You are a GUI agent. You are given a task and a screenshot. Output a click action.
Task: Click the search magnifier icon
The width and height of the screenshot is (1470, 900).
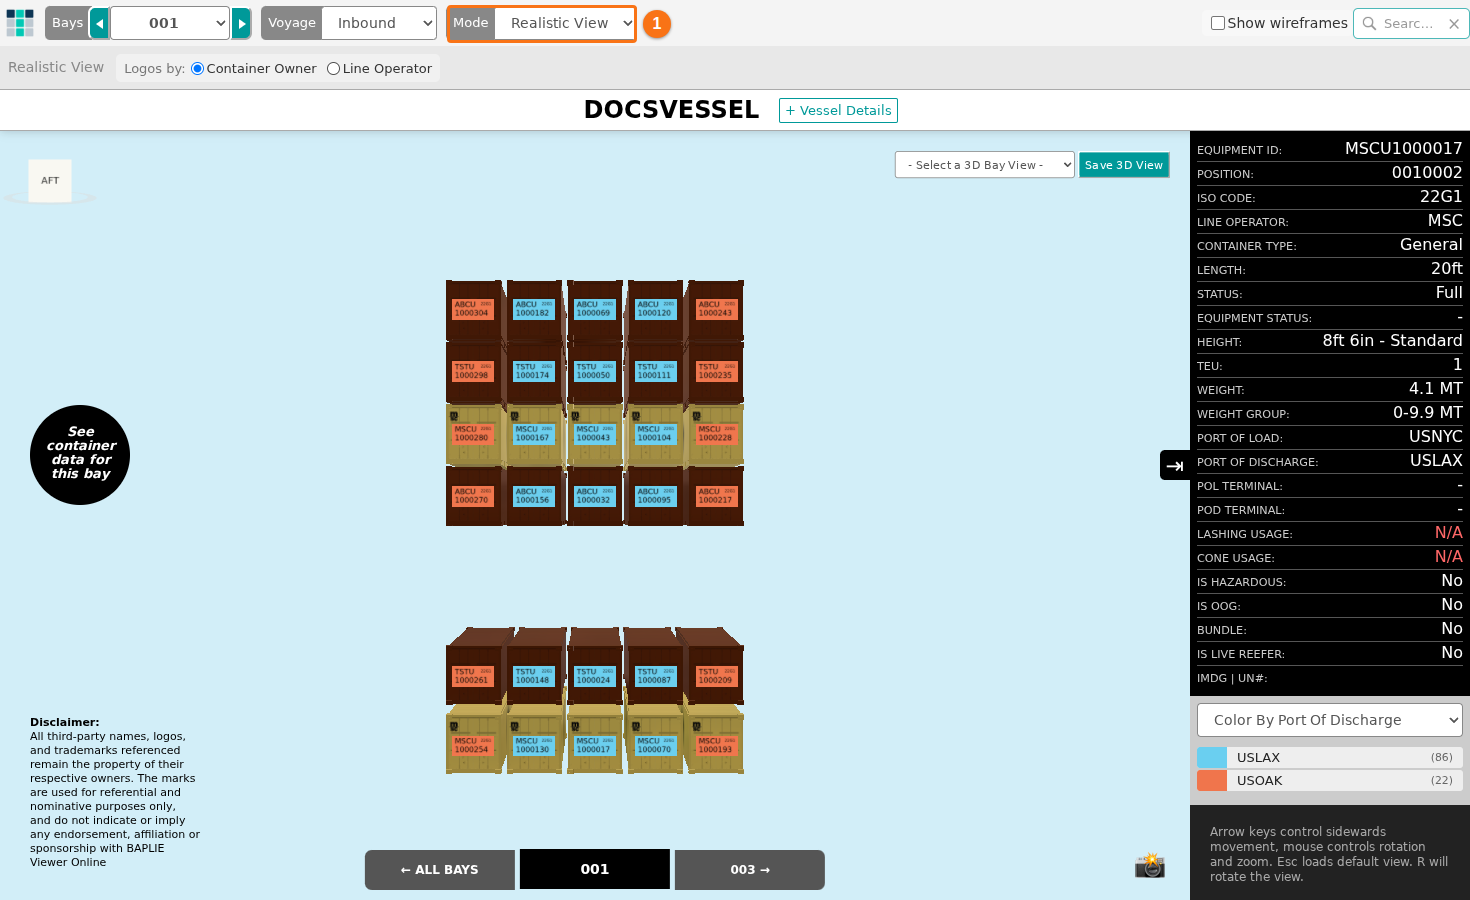coord(1369,23)
